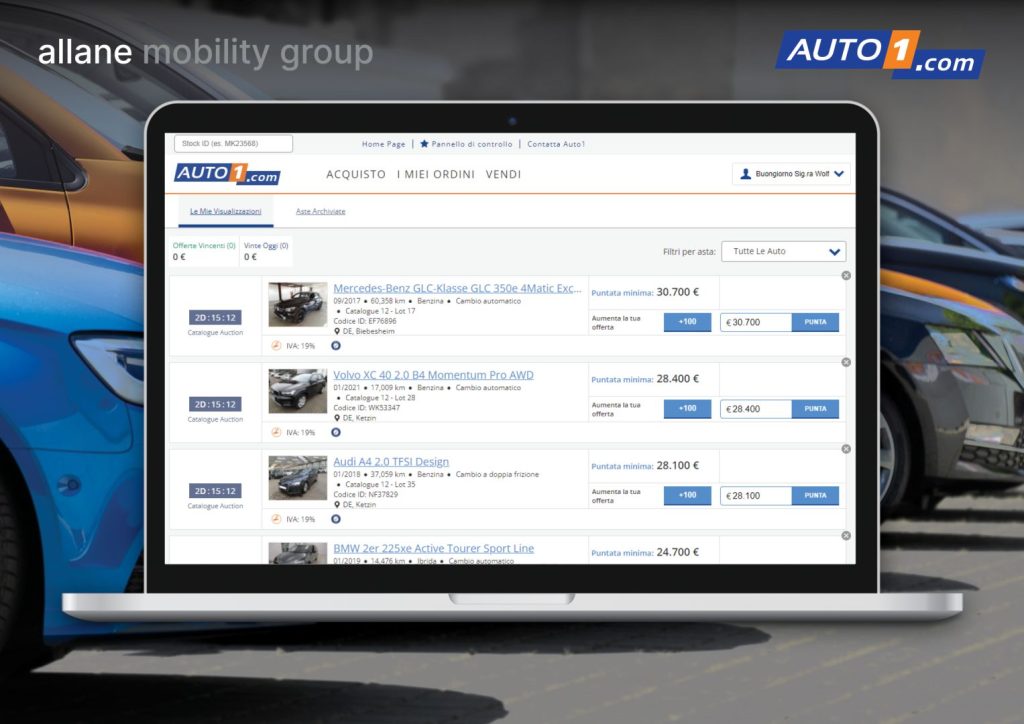Open the I MIEI ORDINI menu

point(436,174)
